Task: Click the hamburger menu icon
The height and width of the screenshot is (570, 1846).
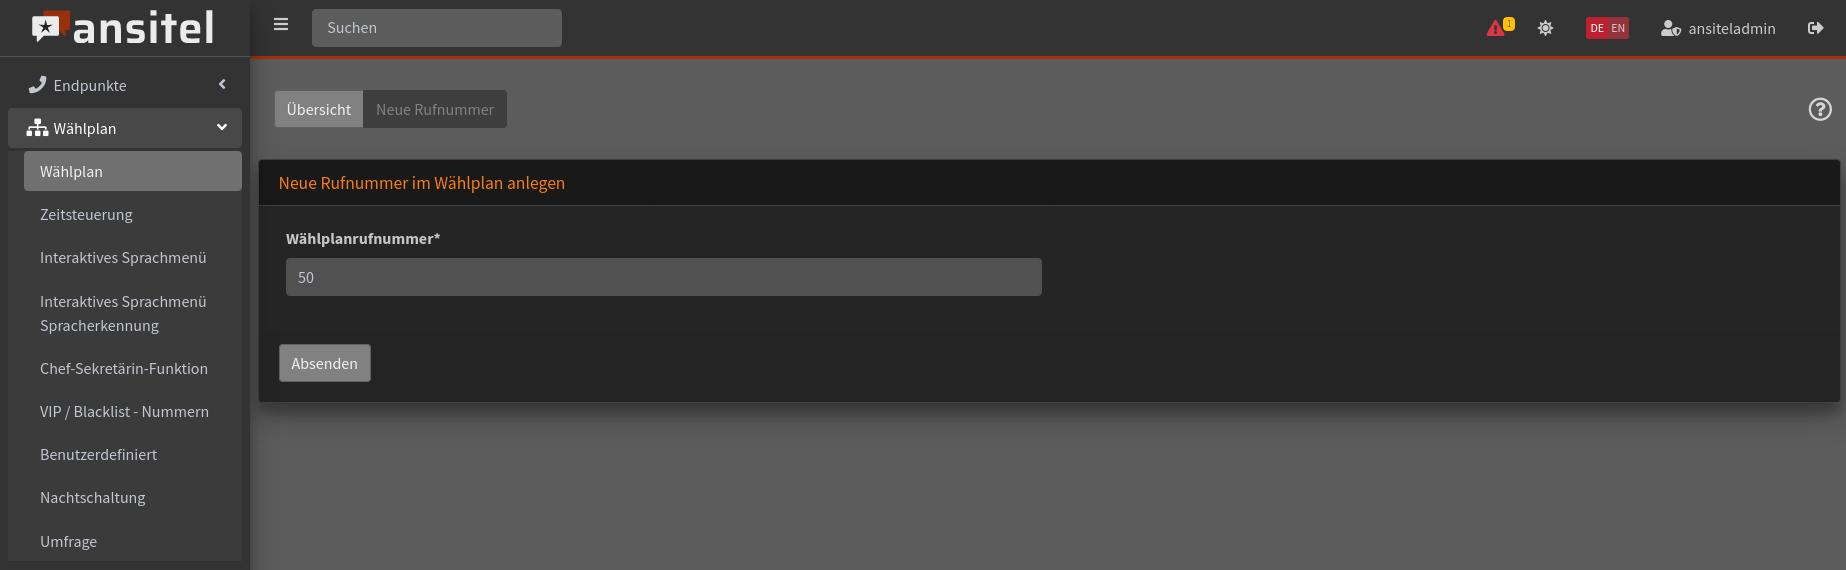Action: click(x=281, y=24)
